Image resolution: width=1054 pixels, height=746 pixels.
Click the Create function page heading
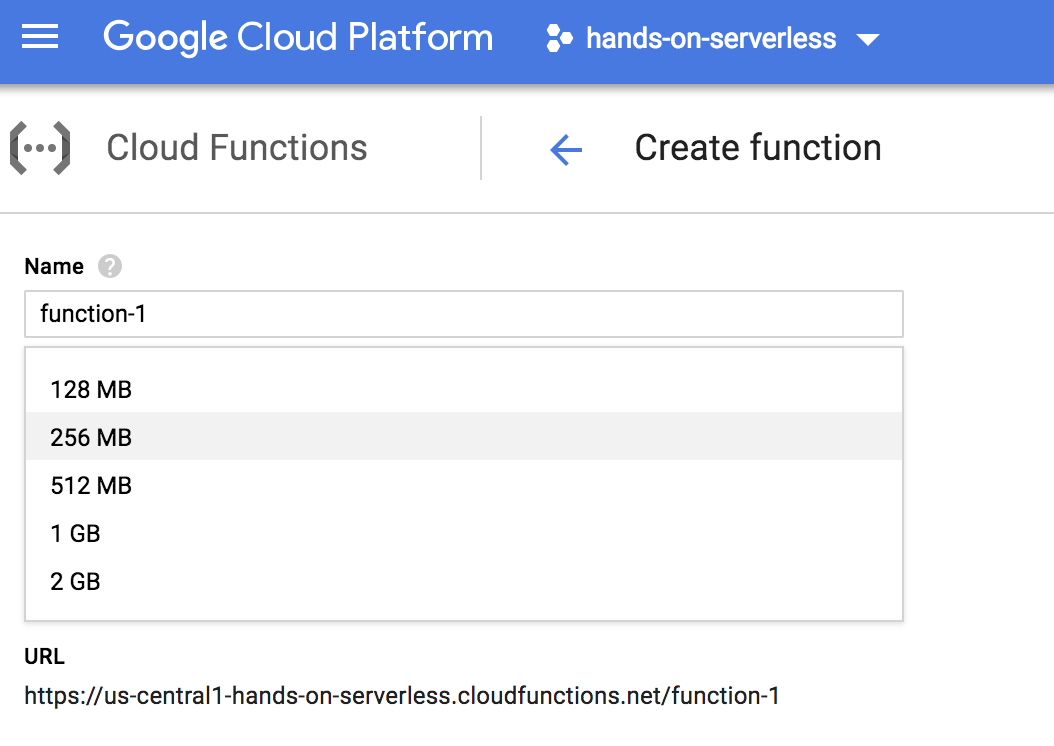pyautogui.click(x=758, y=148)
